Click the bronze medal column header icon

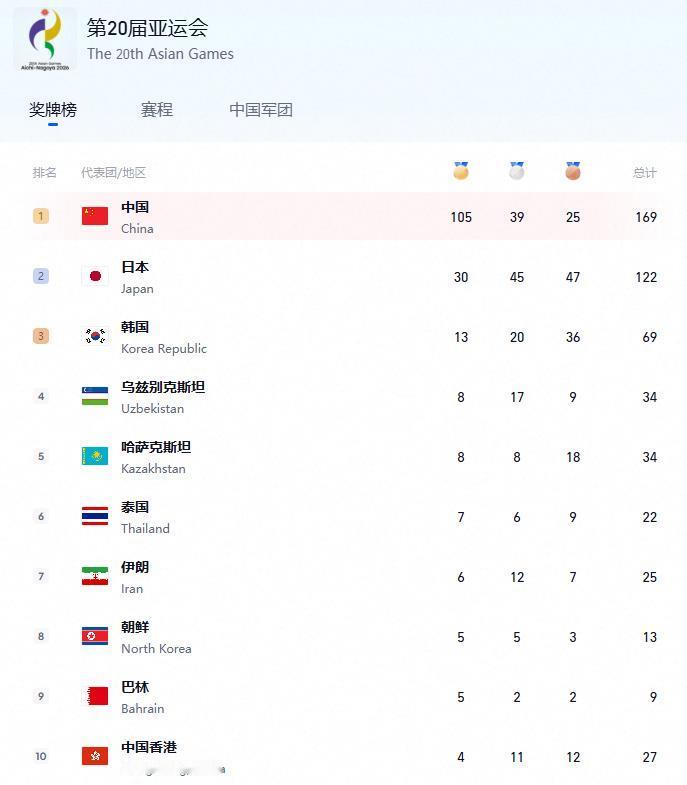573,171
